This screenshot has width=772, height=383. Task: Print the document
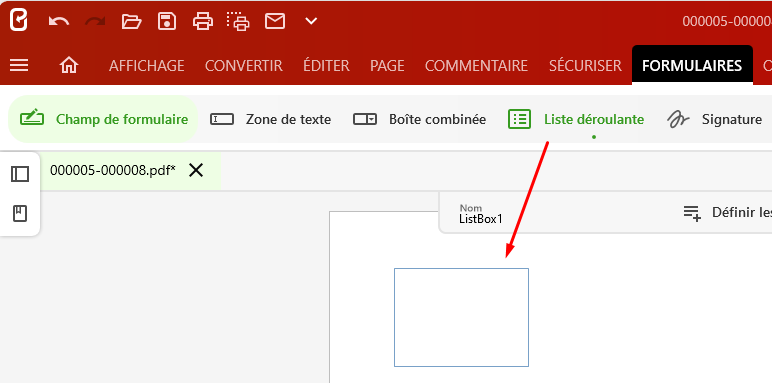click(203, 21)
